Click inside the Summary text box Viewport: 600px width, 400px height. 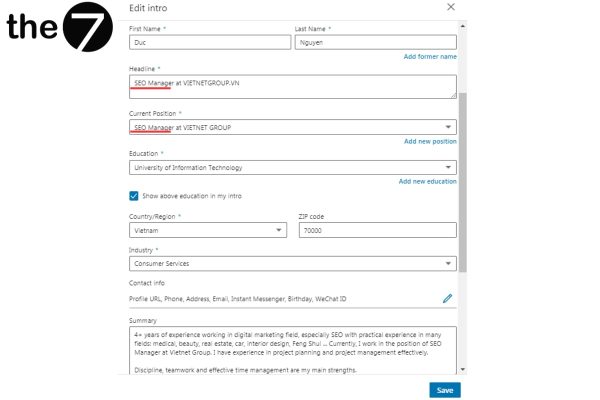coord(292,350)
